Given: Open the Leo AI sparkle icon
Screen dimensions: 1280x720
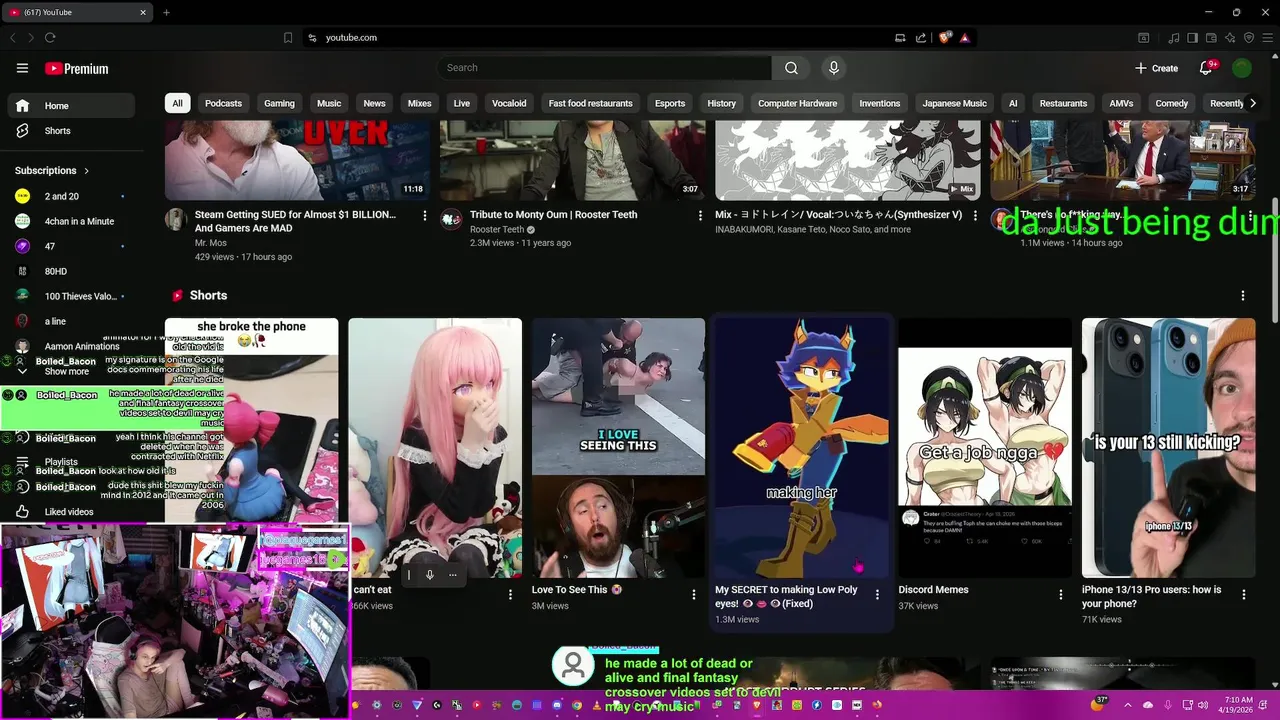Looking at the screenshot, I should tap(1230, 38).
